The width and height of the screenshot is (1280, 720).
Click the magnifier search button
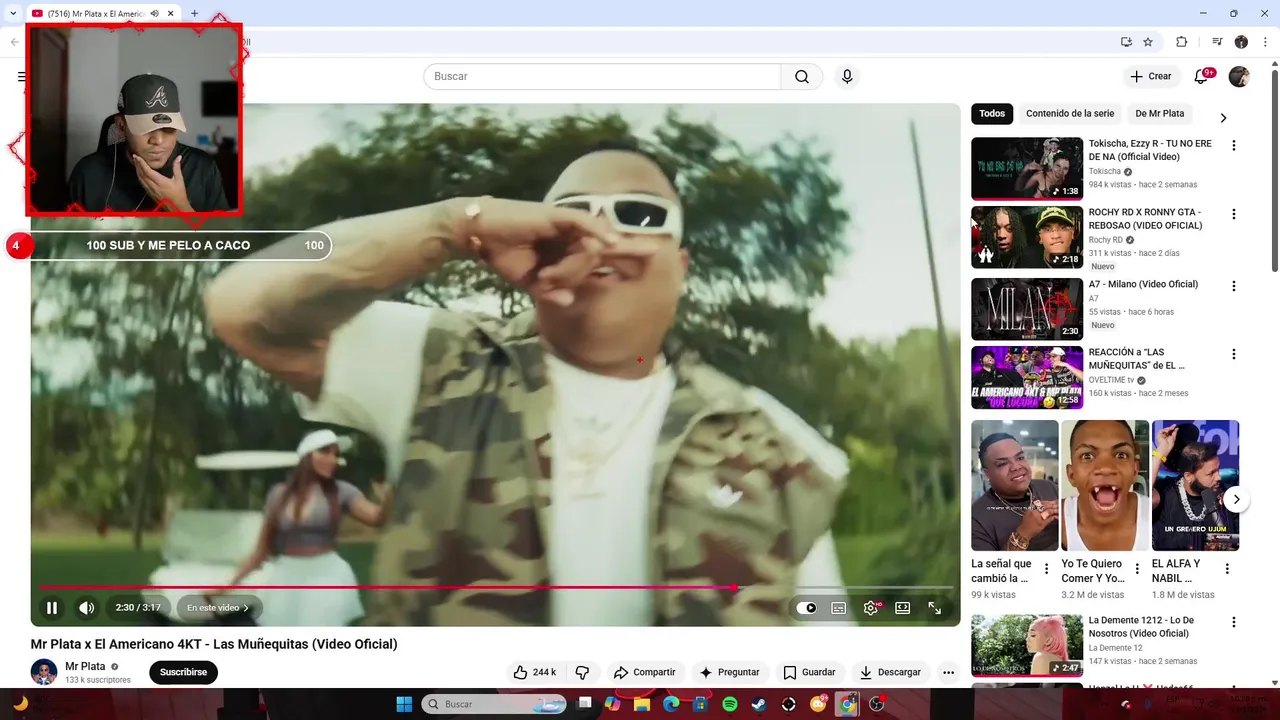802,76
